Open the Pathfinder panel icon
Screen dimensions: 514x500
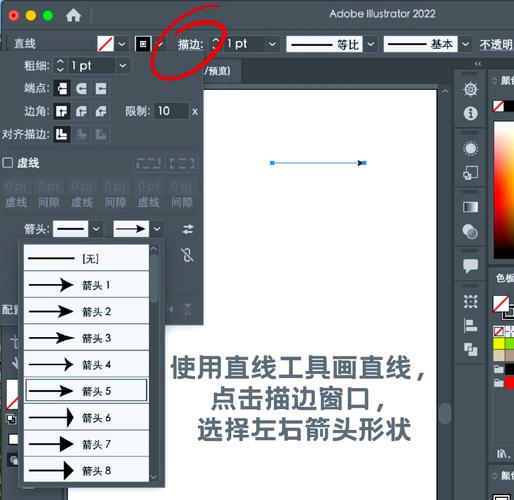[x=470, y=349]
